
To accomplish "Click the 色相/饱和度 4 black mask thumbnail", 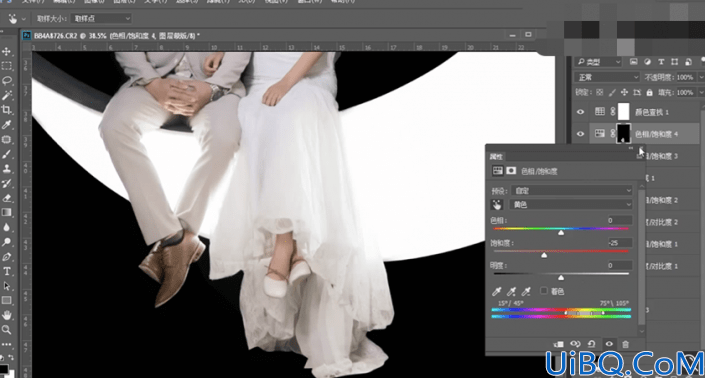I will [624, 134].
